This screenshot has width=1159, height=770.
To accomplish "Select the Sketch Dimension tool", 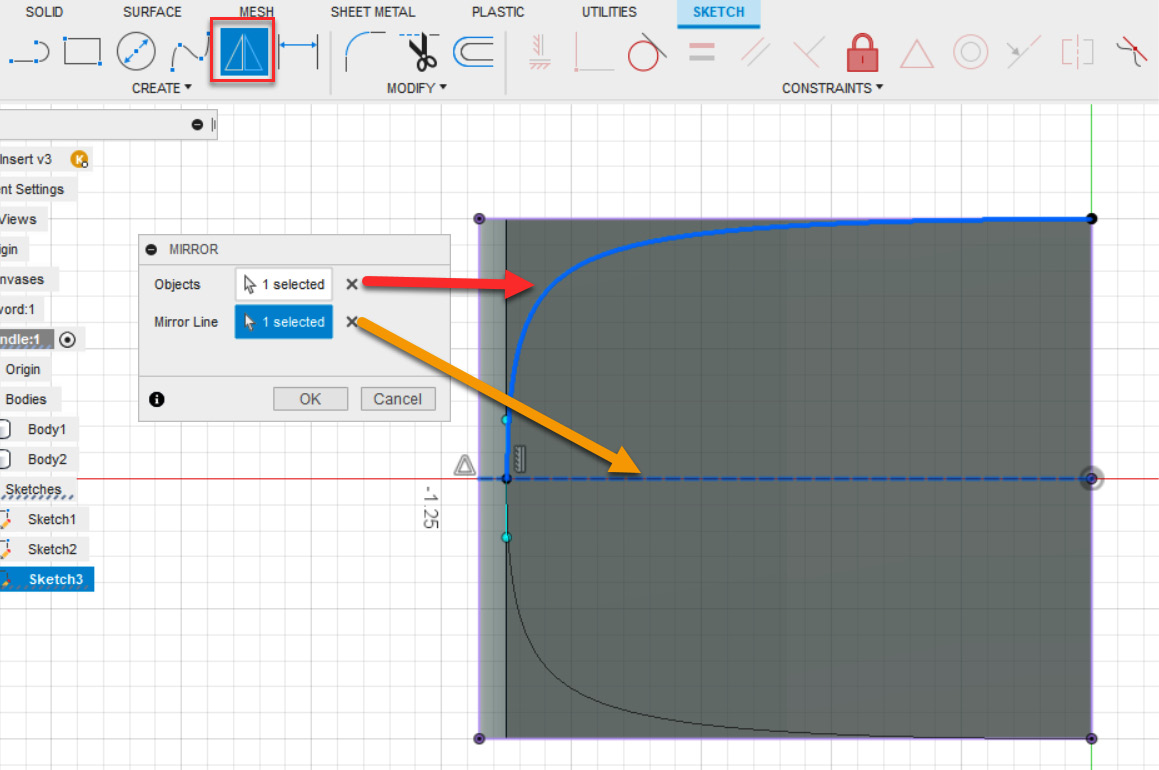I will (298, 51).
